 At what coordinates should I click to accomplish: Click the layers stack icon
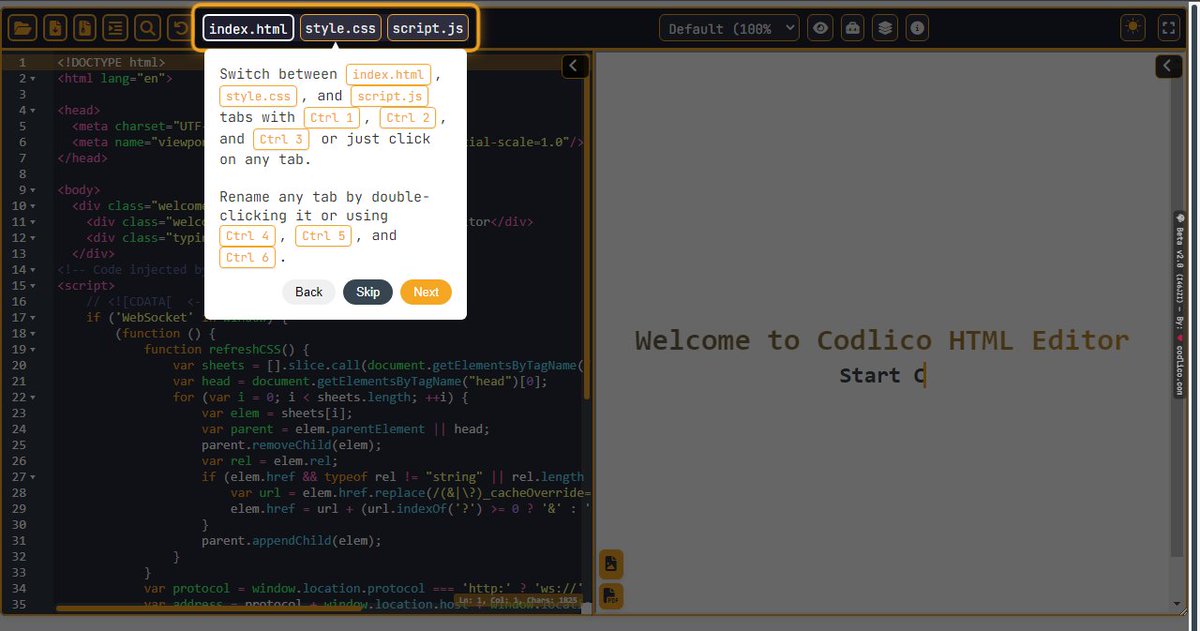pos(885,28)
